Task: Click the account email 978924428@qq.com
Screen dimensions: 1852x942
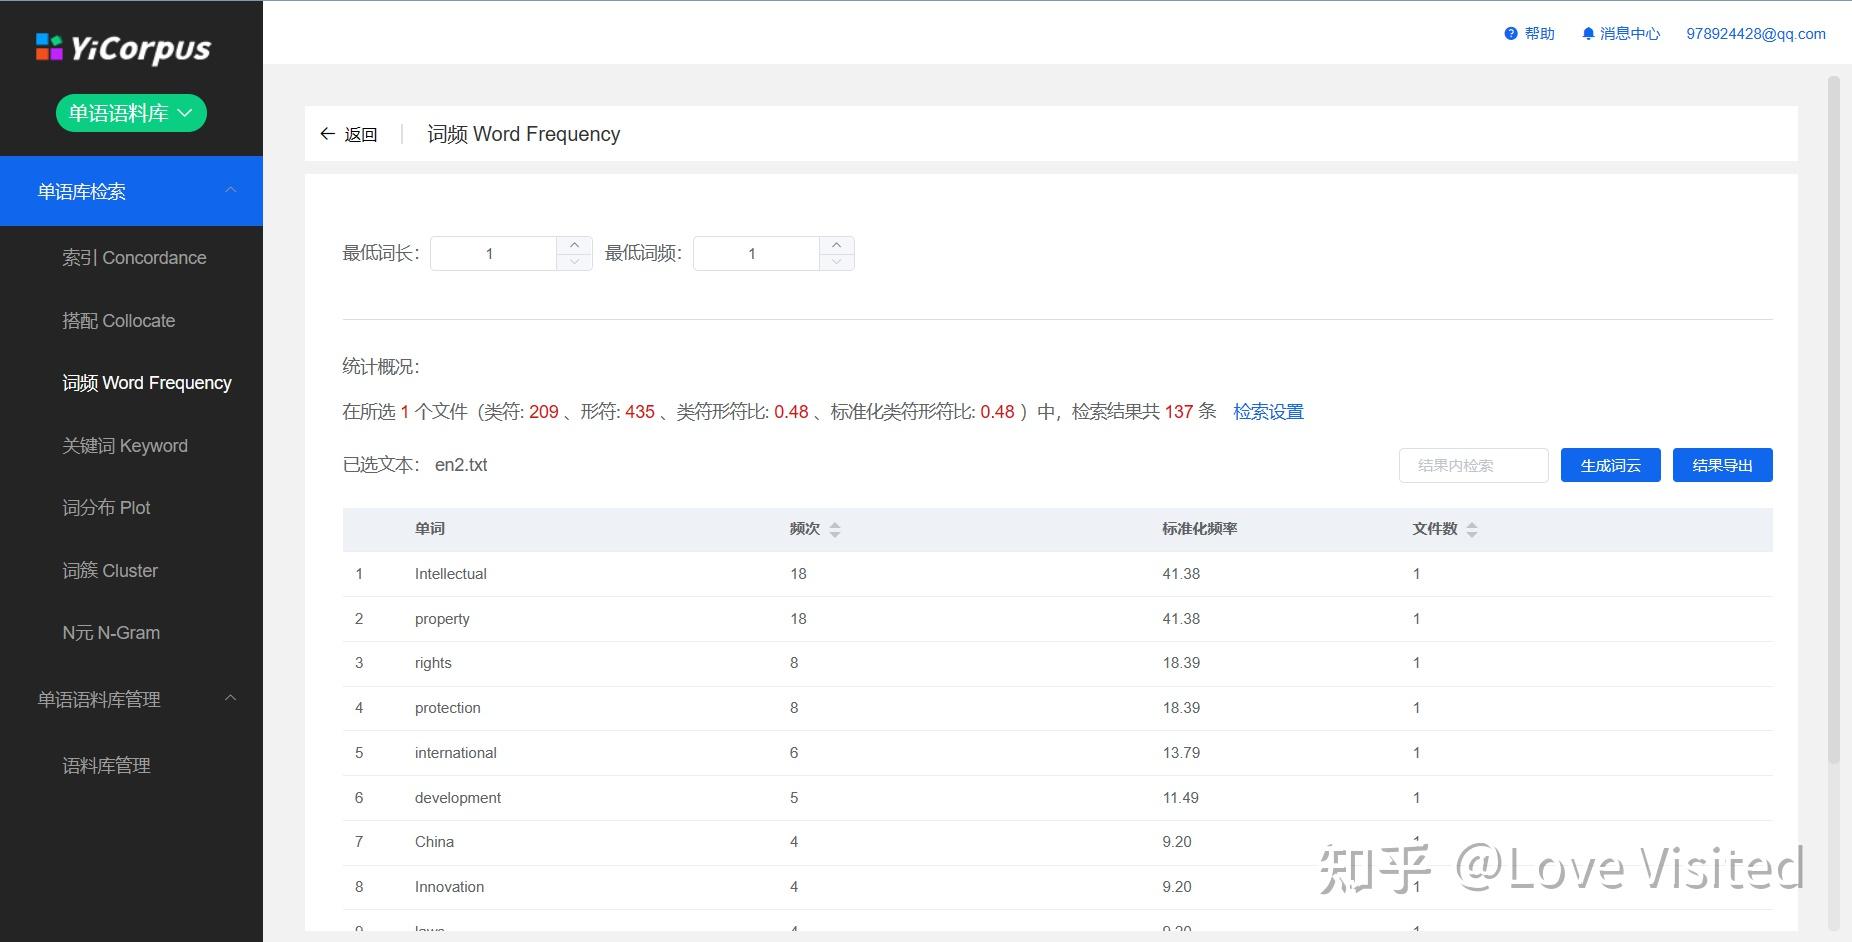Action: pos(1756,34)
